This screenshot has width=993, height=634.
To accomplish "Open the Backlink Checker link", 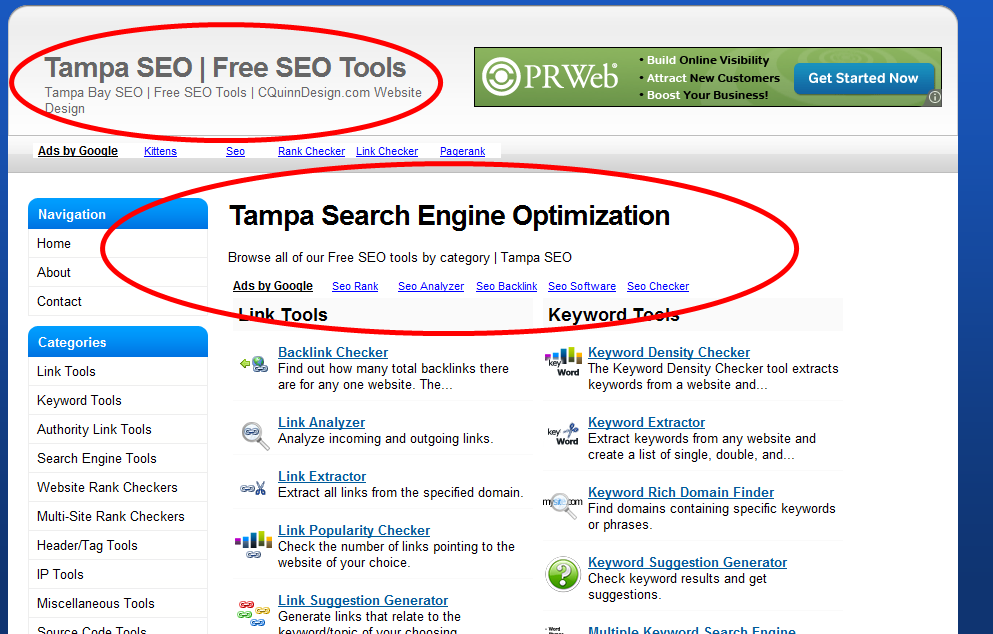I will (333, 352).
